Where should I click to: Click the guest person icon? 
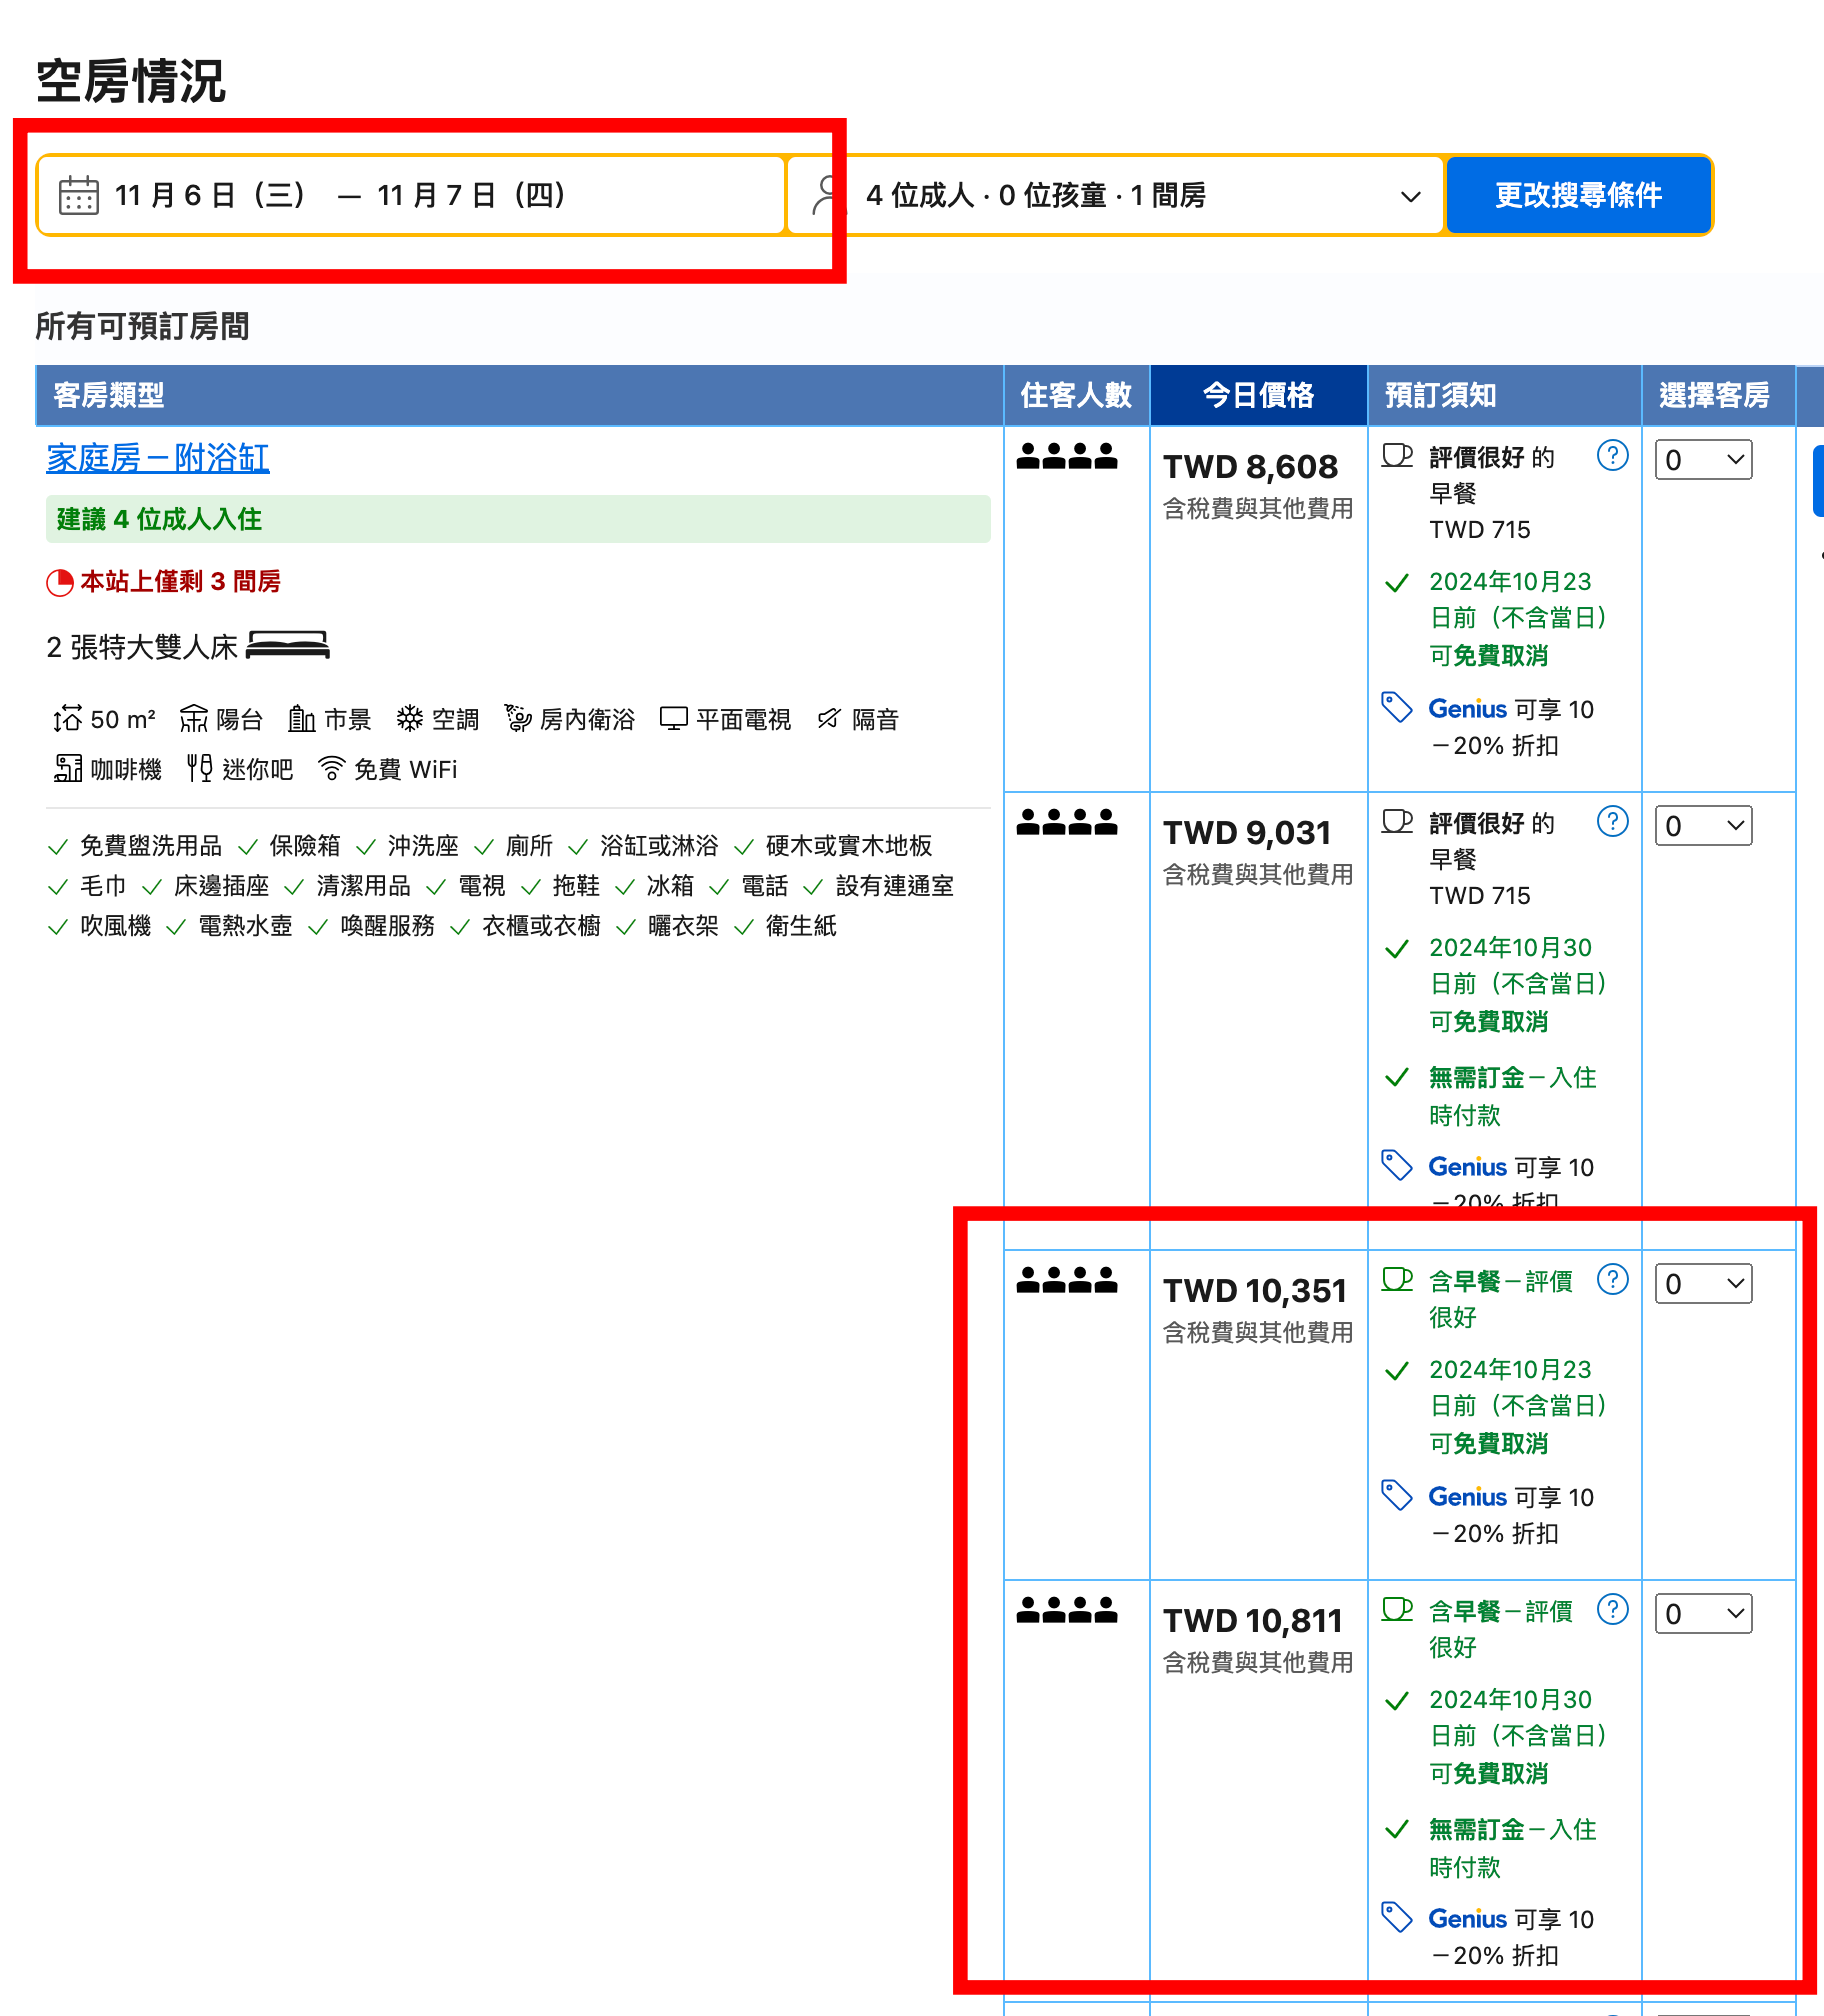click(827, 195)
